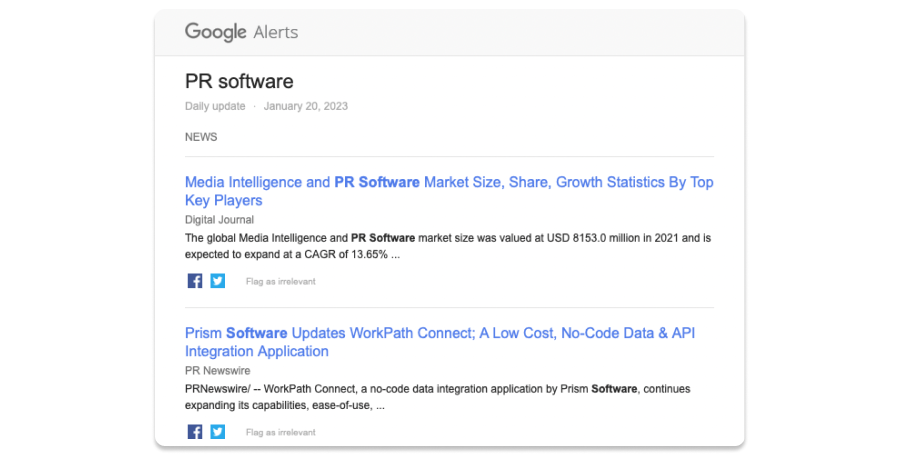Open the Media Intelligence and PR Software article
This screenshot has width=900, height=458.
coord(448,191)
